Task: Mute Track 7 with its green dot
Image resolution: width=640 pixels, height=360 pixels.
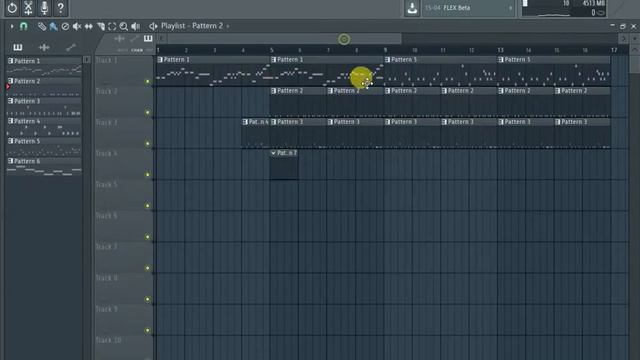Action: [x=148, y=268]
